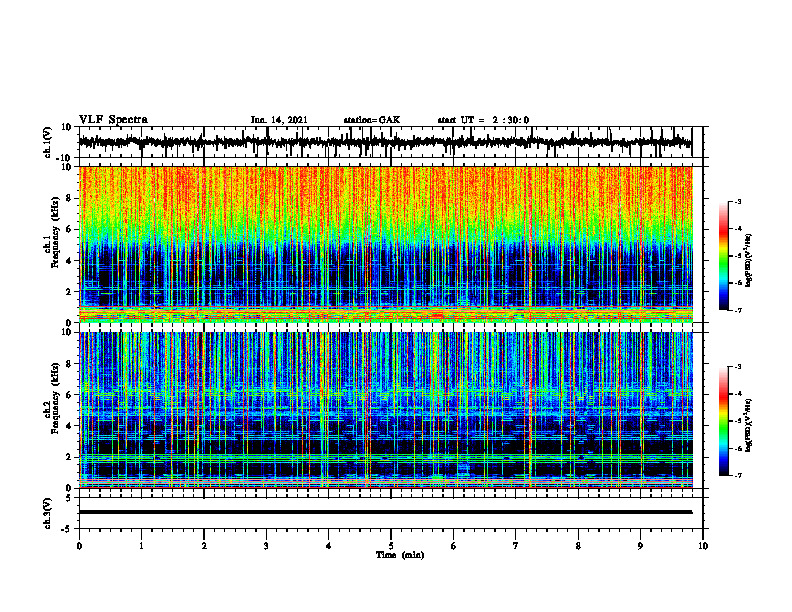Click the ch.2 spectrogram color bar
792x612 pixels.
724,421
